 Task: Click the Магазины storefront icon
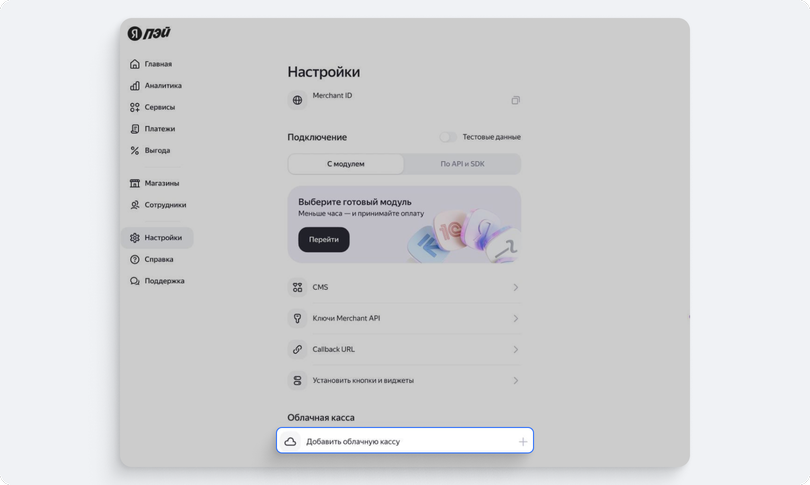[135, 183]
